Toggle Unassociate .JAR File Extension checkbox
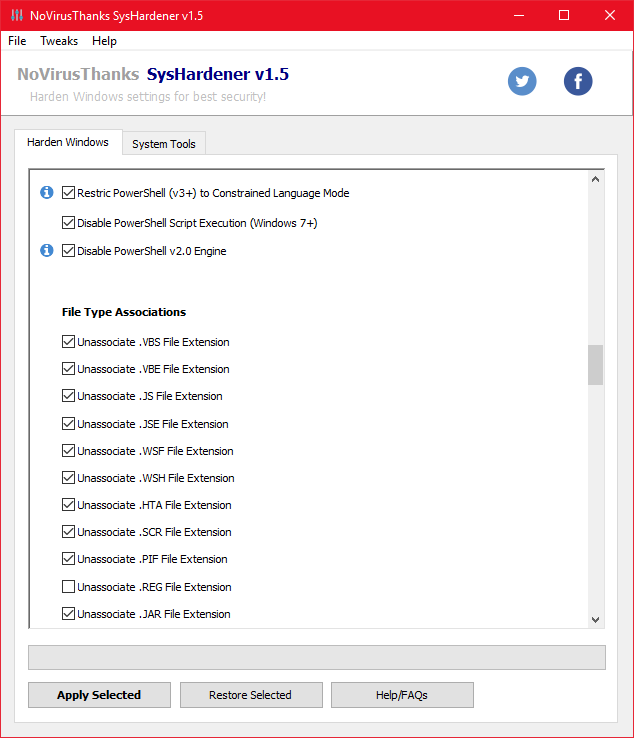This screenshot has width=634, height=738. coord(68,614)
